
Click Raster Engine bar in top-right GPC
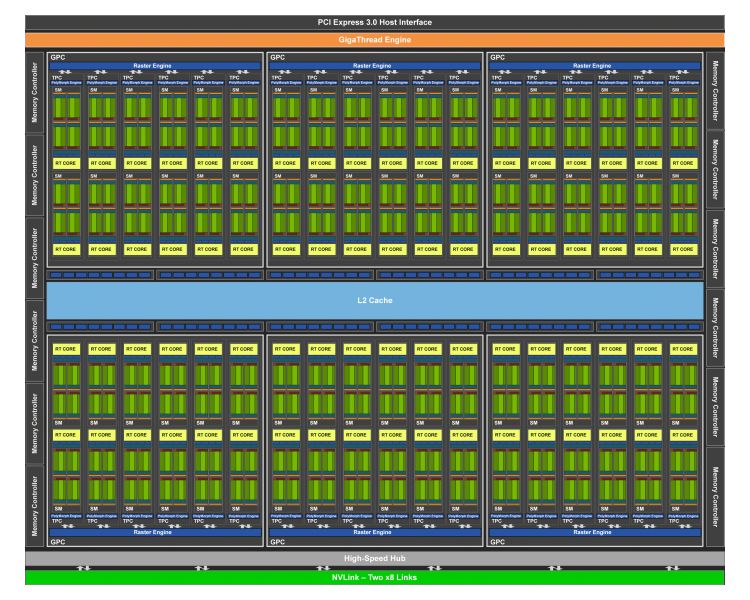(x=594, y=65)
